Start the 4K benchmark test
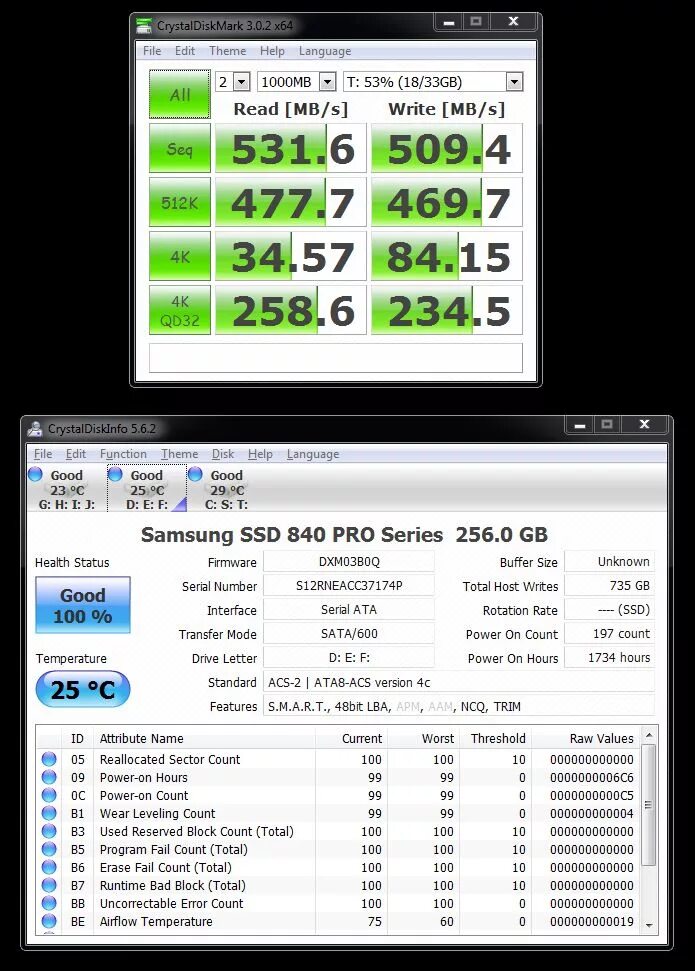 [x=180, y=256]
